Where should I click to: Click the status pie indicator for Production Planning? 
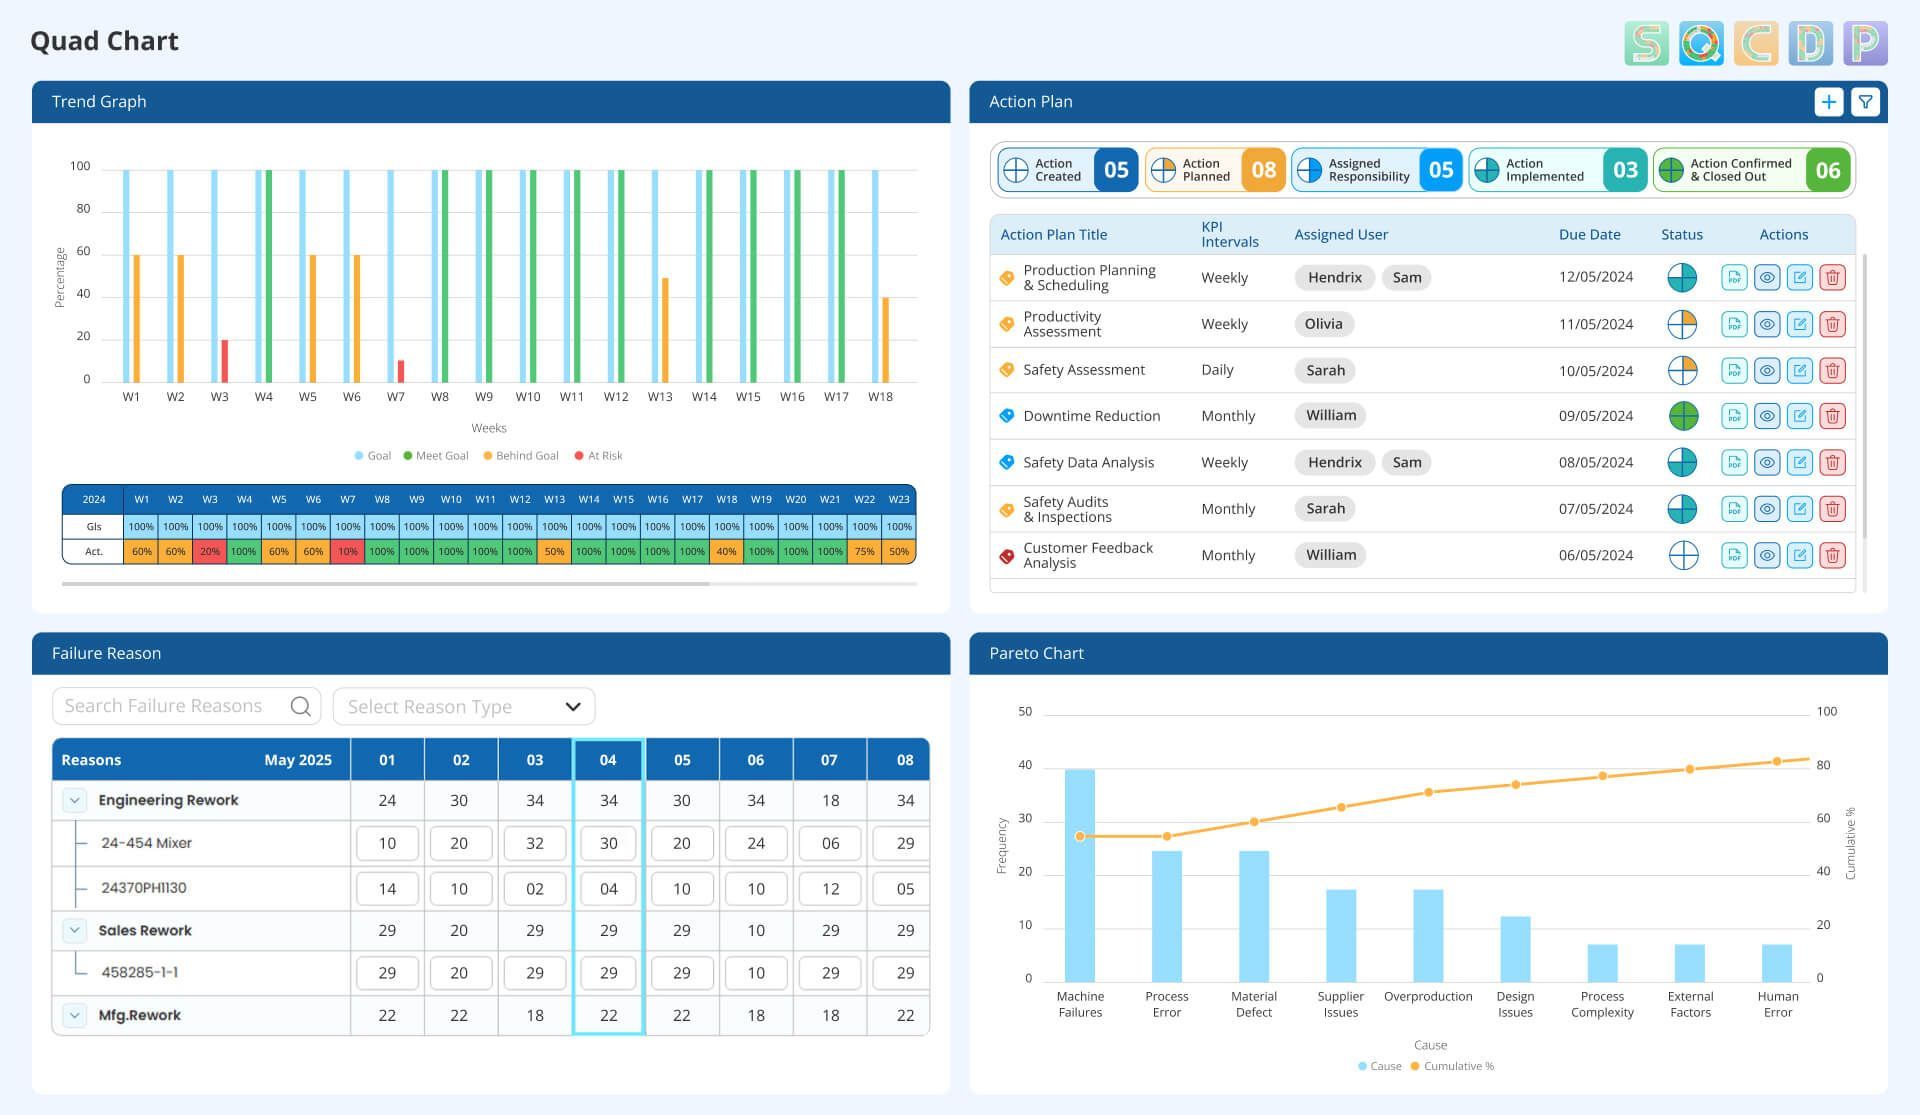(x=1683, y=277)
